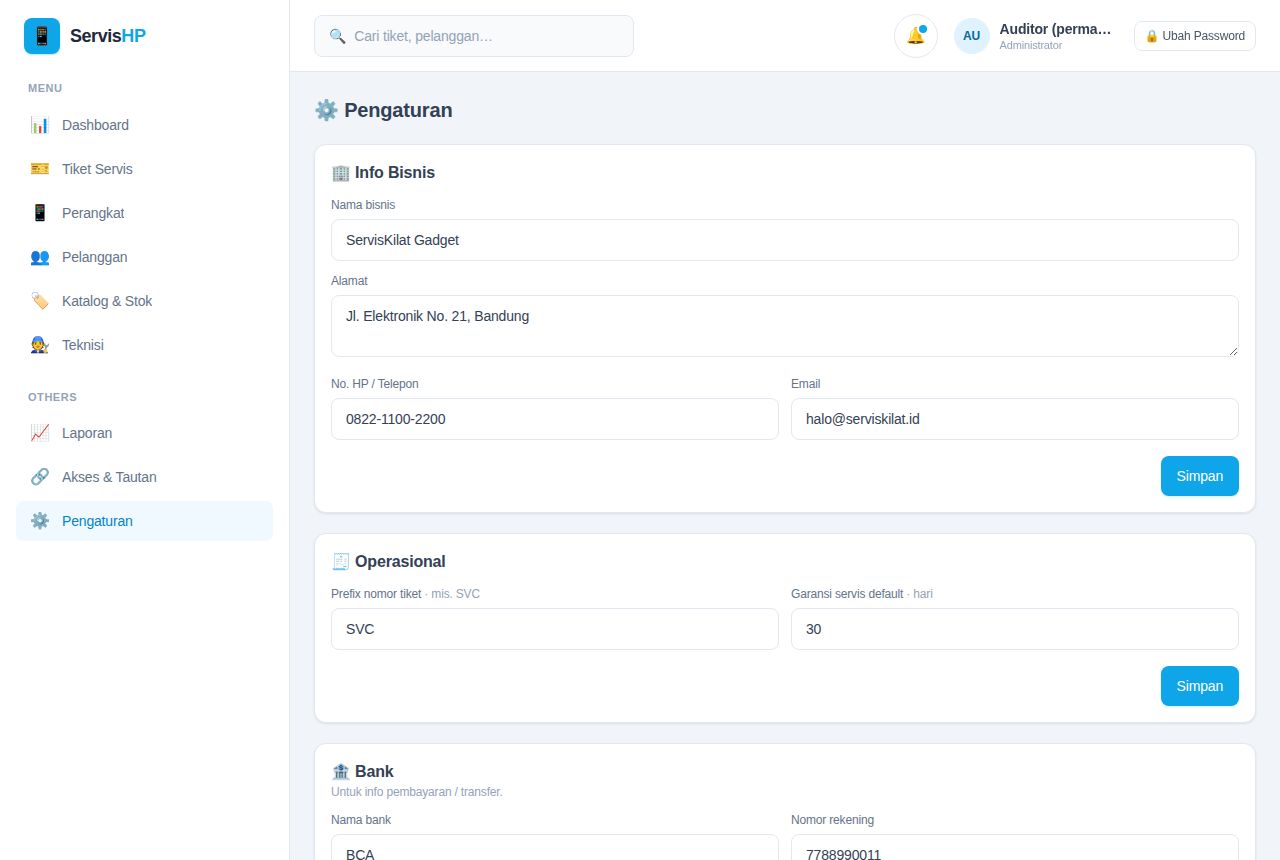Click the No. HP / Telepon field
The height and width of the screenshot is (860, 1280).
555,419
